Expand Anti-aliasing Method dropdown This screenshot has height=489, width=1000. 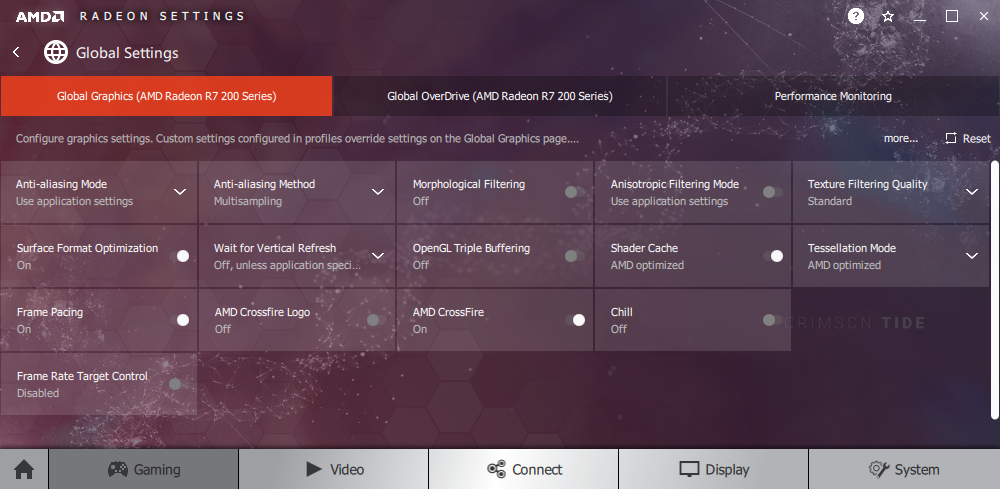[378, 192]
